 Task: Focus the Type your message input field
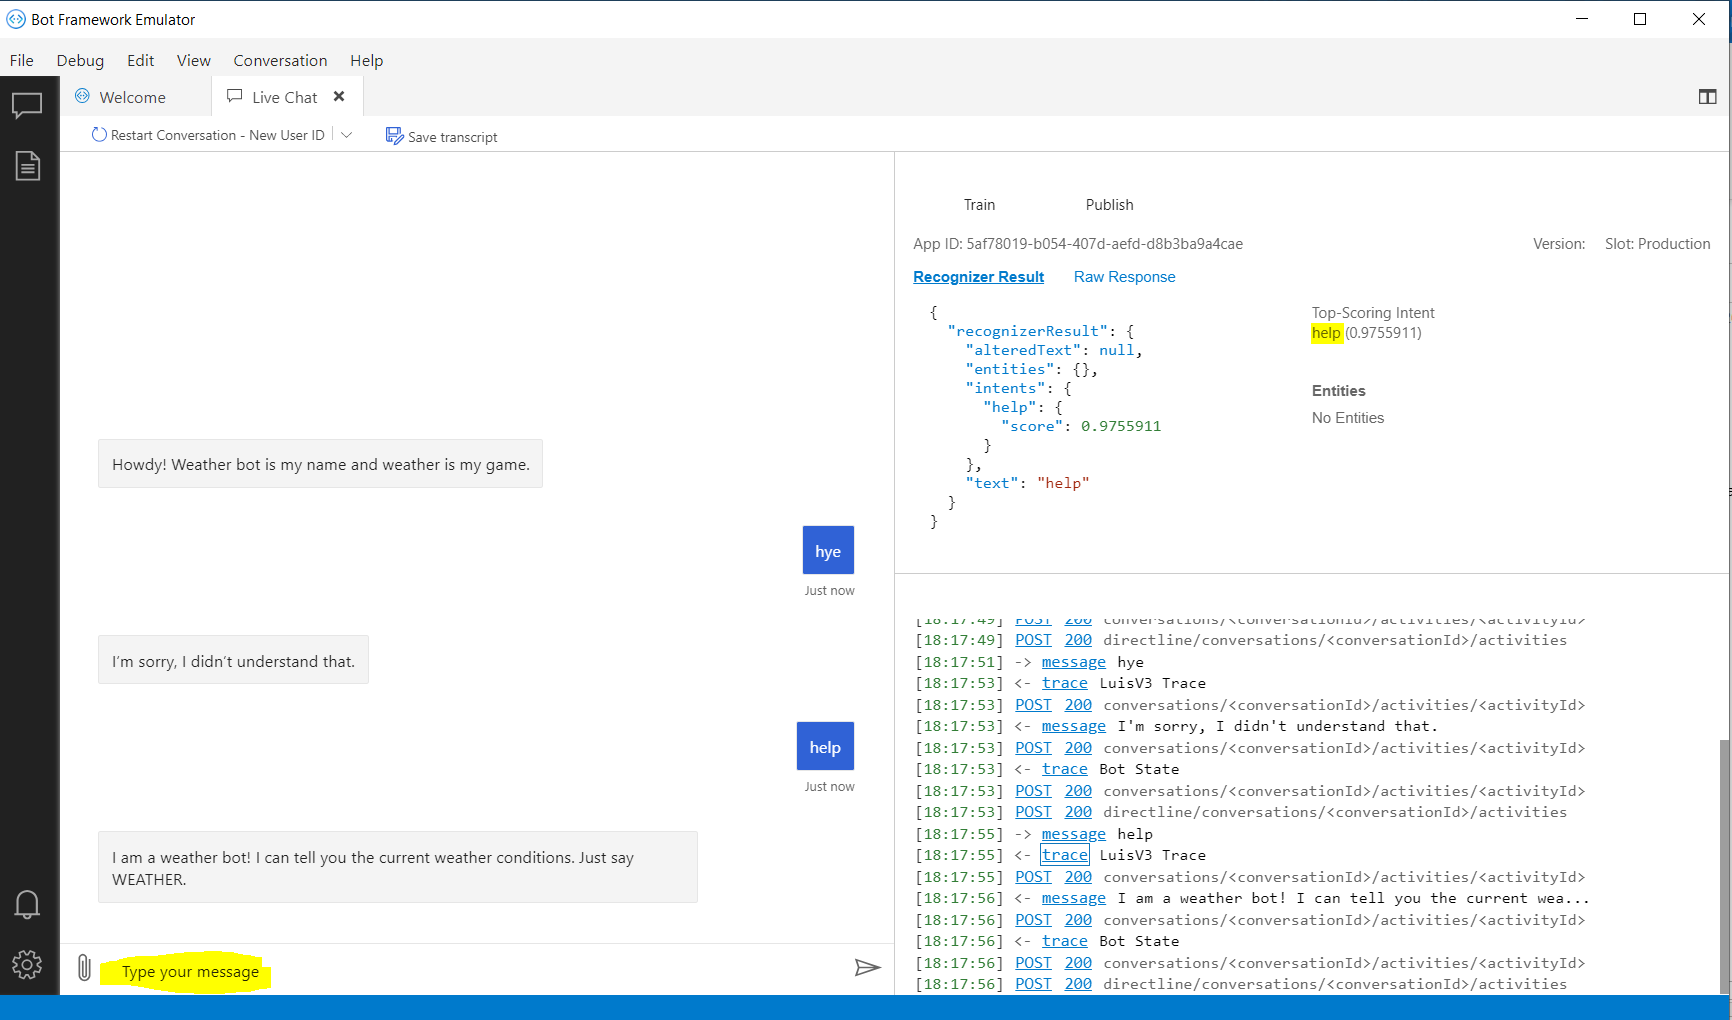(x=188, y=971)
